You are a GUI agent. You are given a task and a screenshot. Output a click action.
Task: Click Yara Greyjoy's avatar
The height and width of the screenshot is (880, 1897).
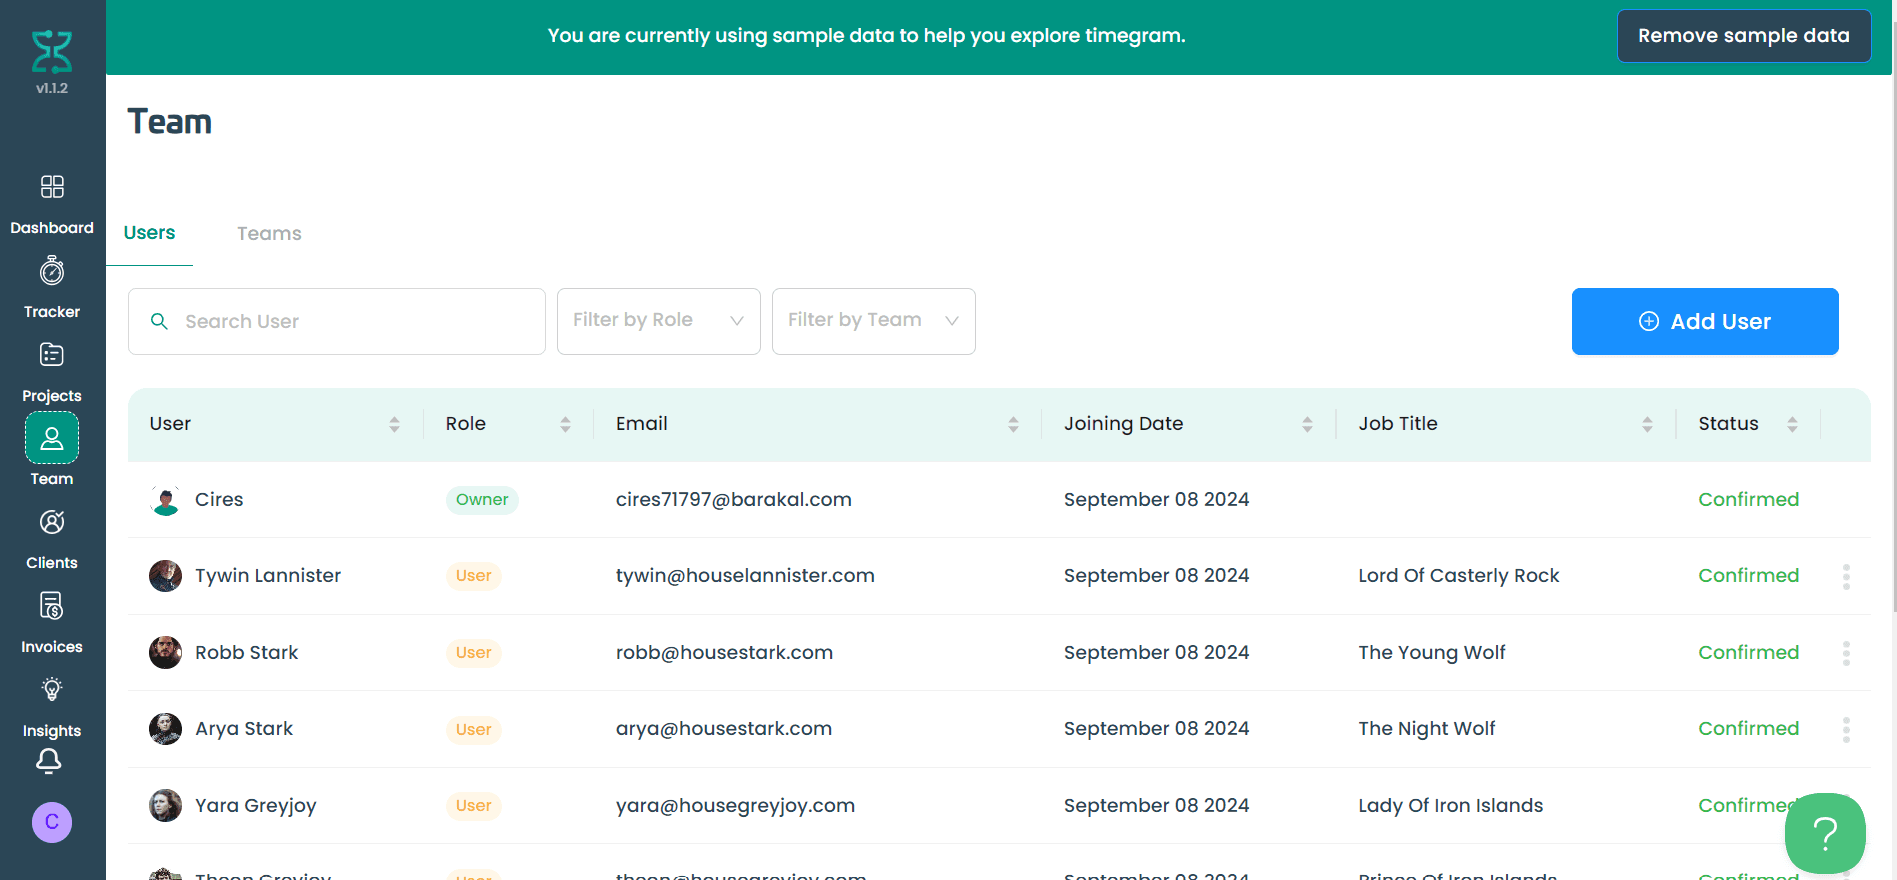click(x=166, y=806)
